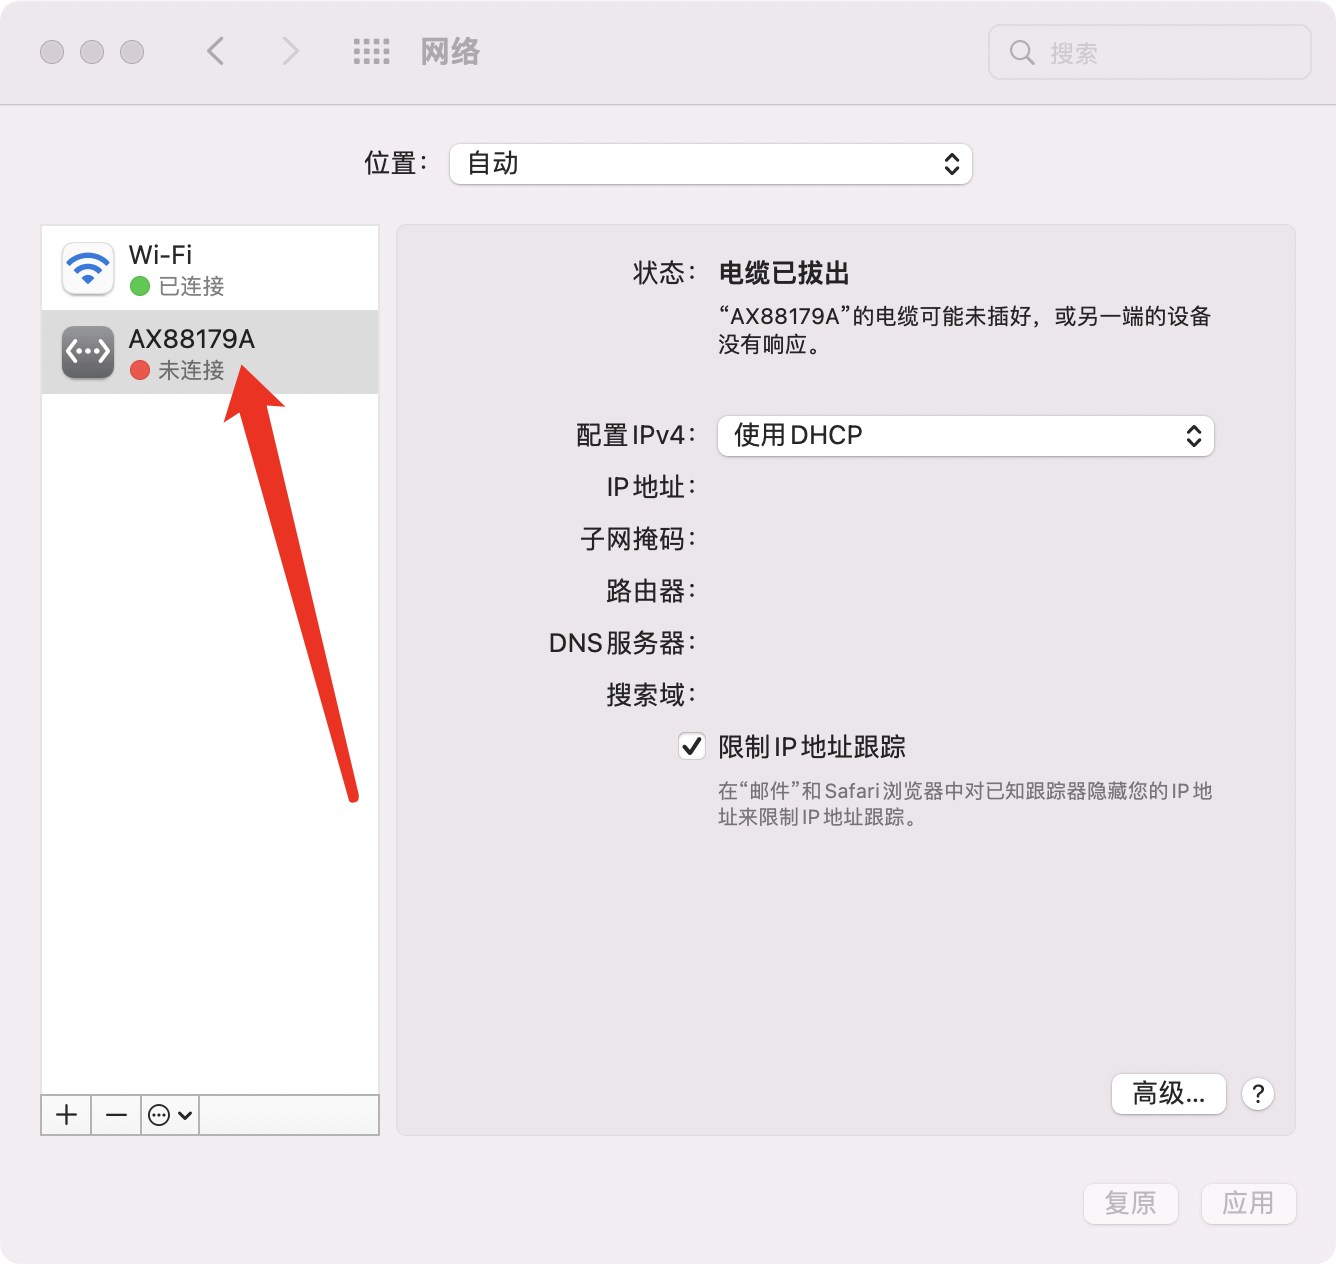Select the AX88179A service row
The height and width of the screenshot is (1264, 1336).
point(210,352)
